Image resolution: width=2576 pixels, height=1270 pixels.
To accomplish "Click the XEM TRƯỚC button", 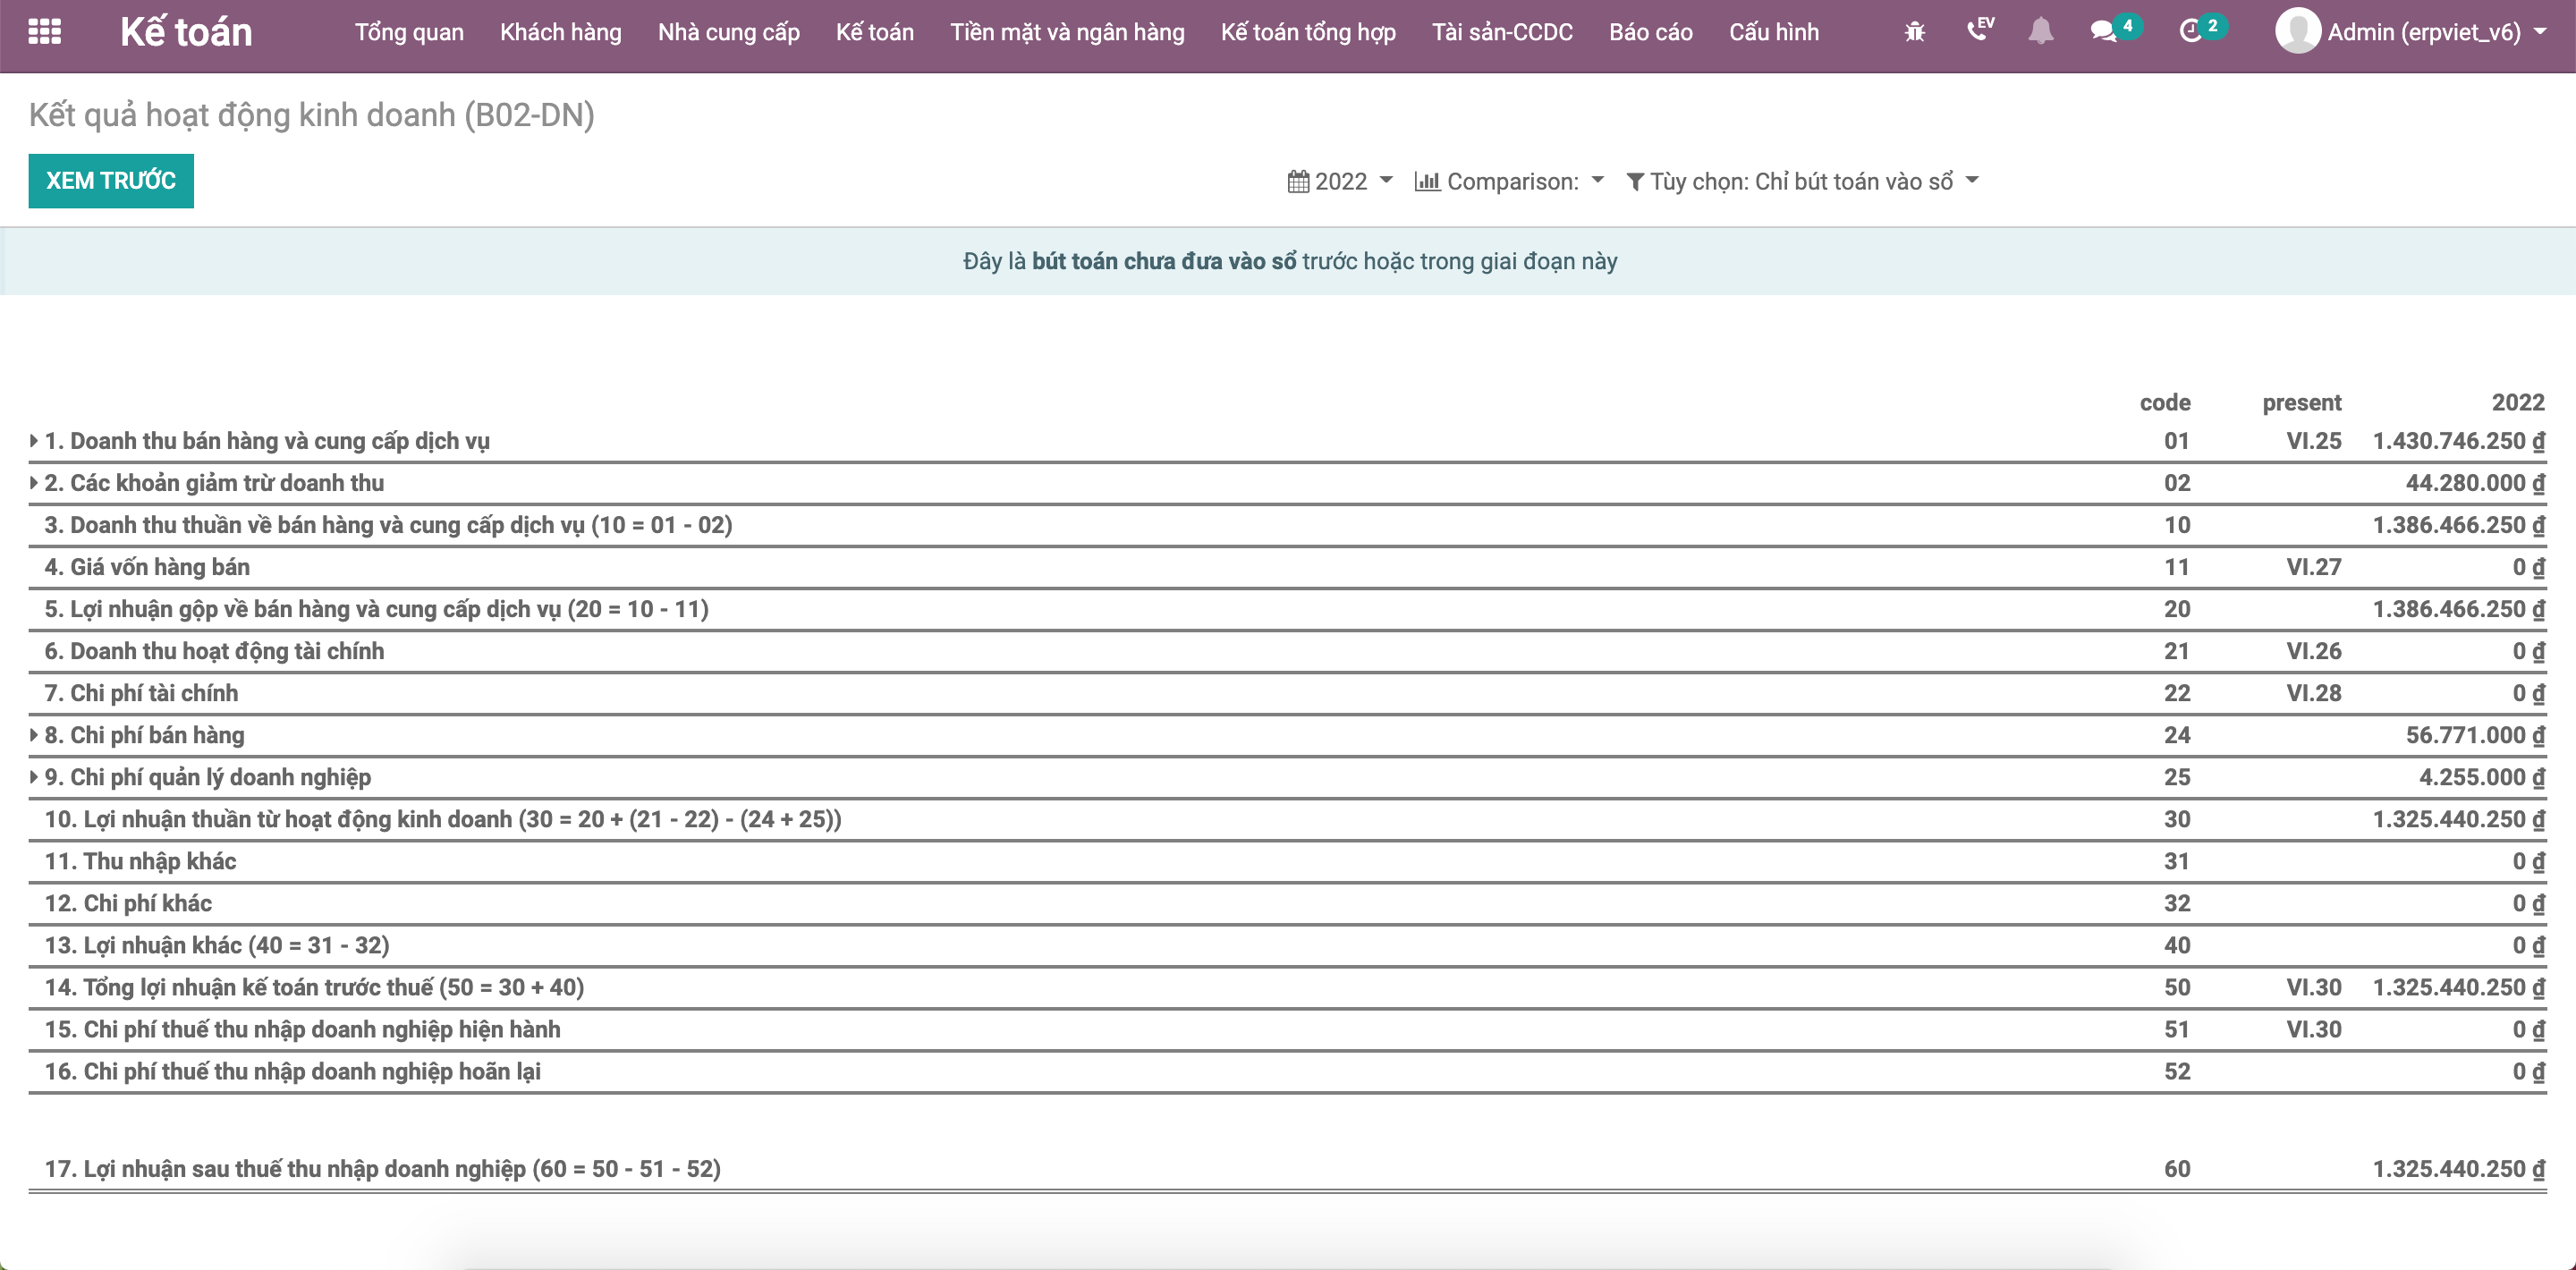I will (111, 181).
